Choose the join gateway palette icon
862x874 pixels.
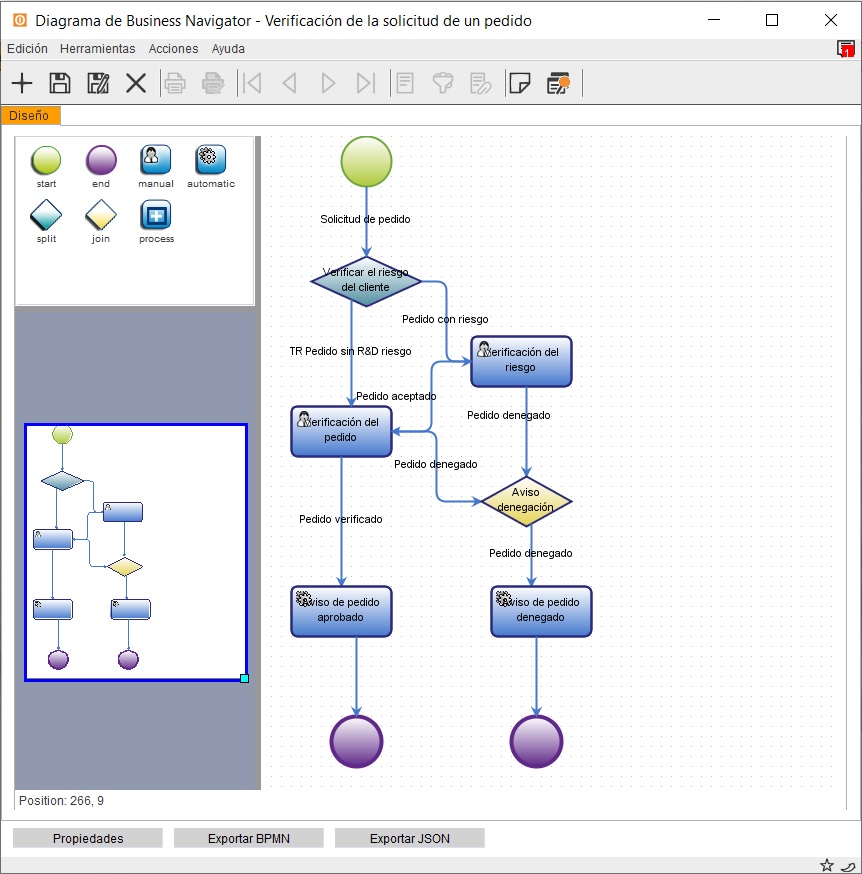point(101,215)
